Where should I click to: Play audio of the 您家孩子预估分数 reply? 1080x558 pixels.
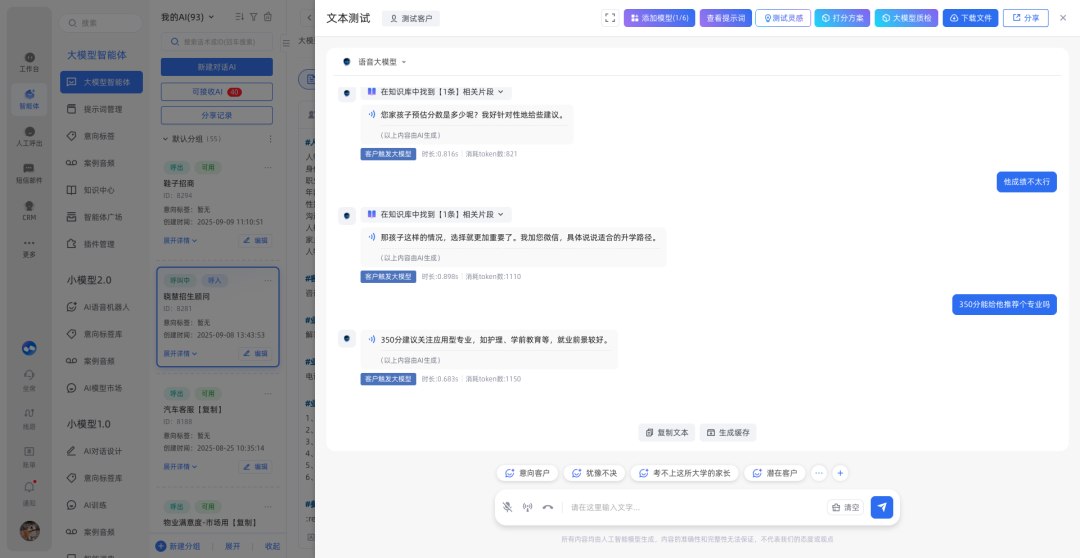coord(372,115)
